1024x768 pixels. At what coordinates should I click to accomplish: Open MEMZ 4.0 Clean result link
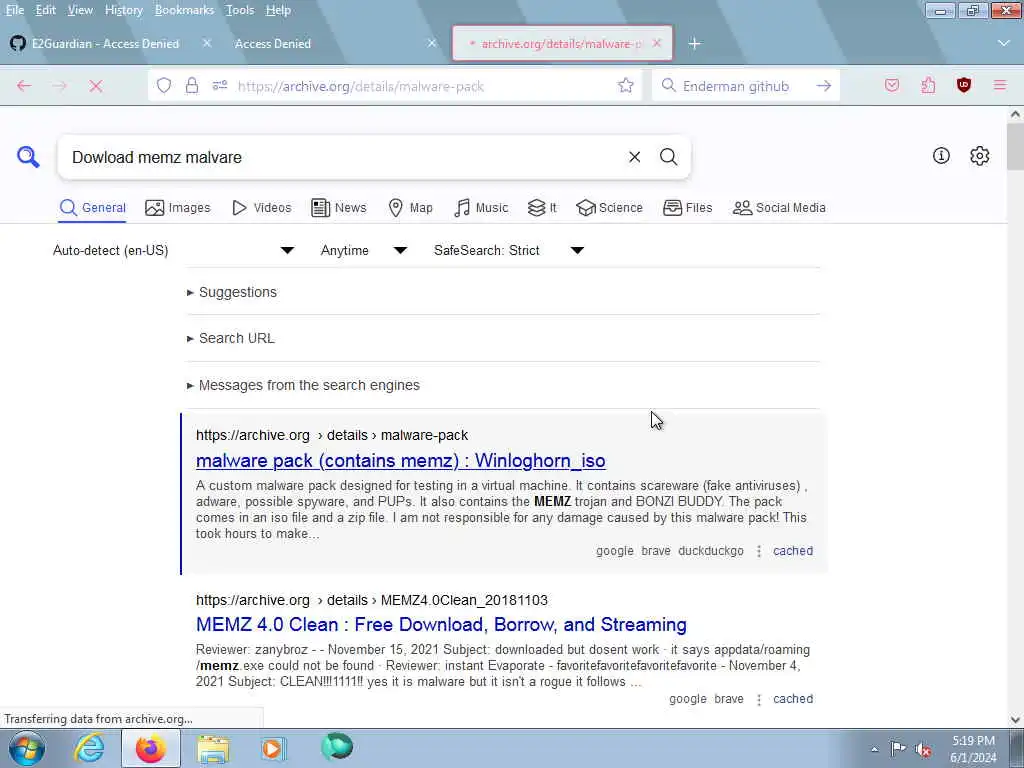coord(441,624)
